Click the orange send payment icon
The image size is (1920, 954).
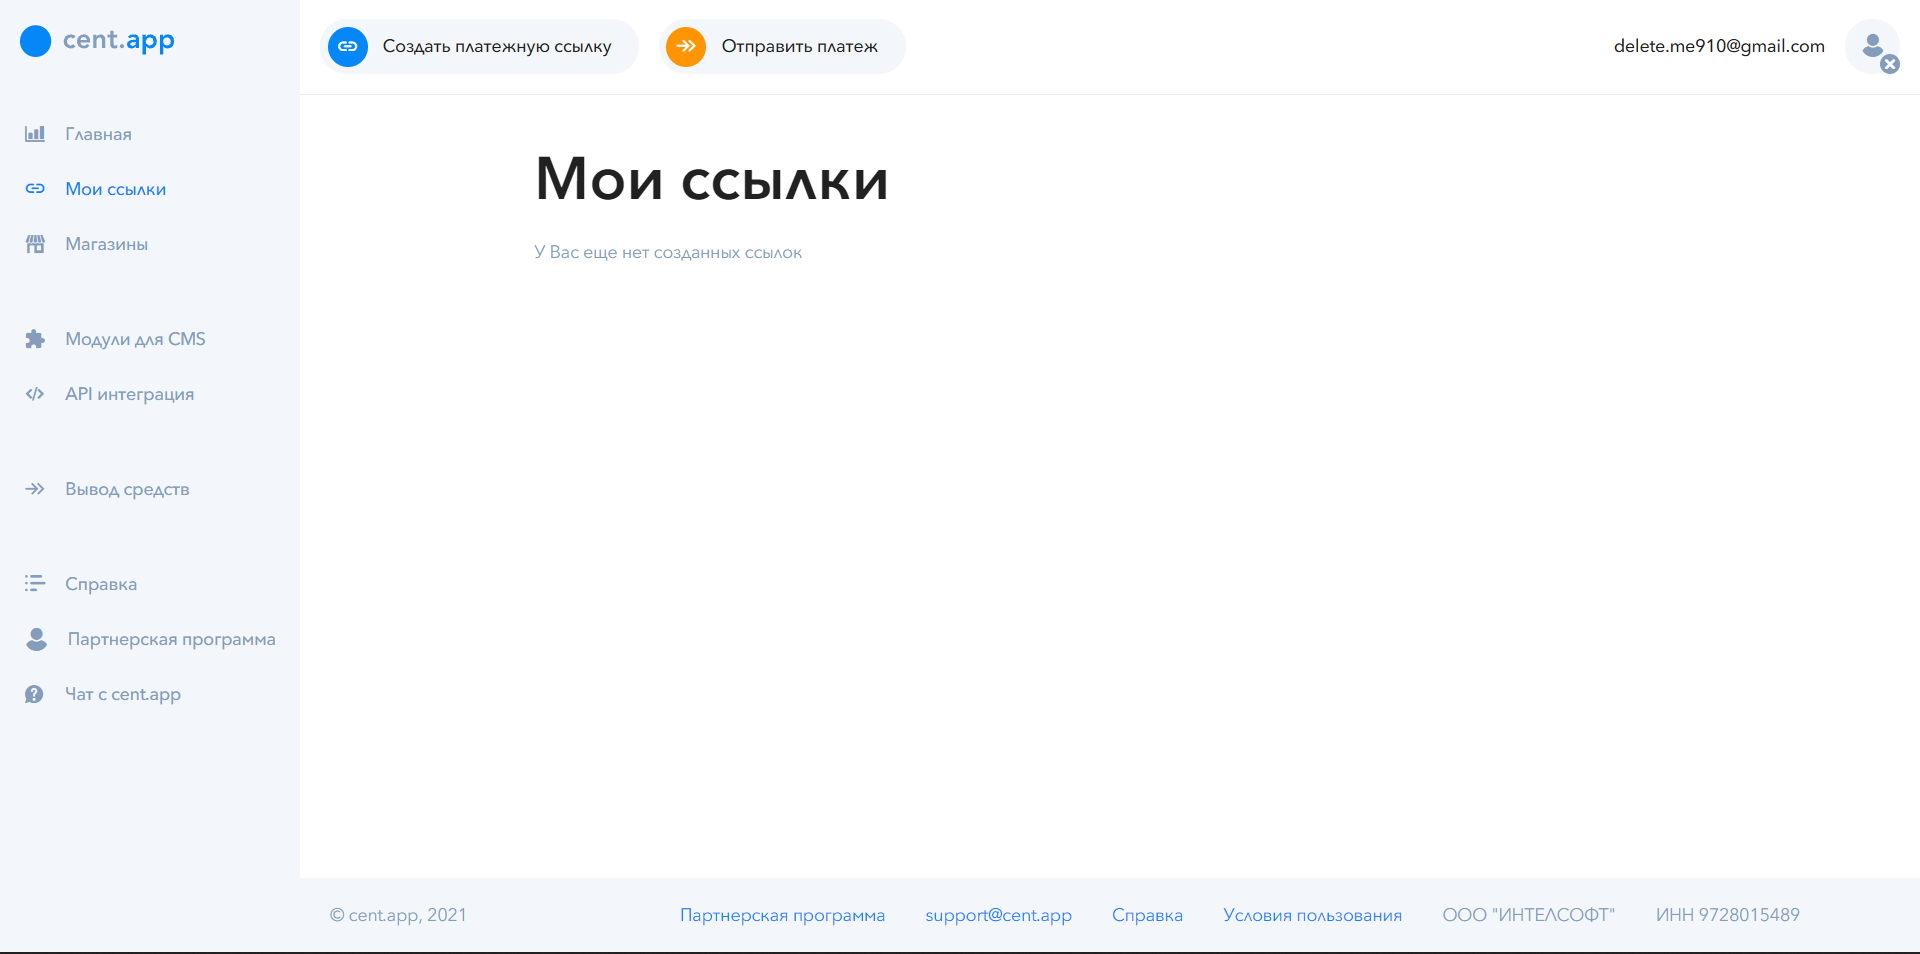[686, 46]
